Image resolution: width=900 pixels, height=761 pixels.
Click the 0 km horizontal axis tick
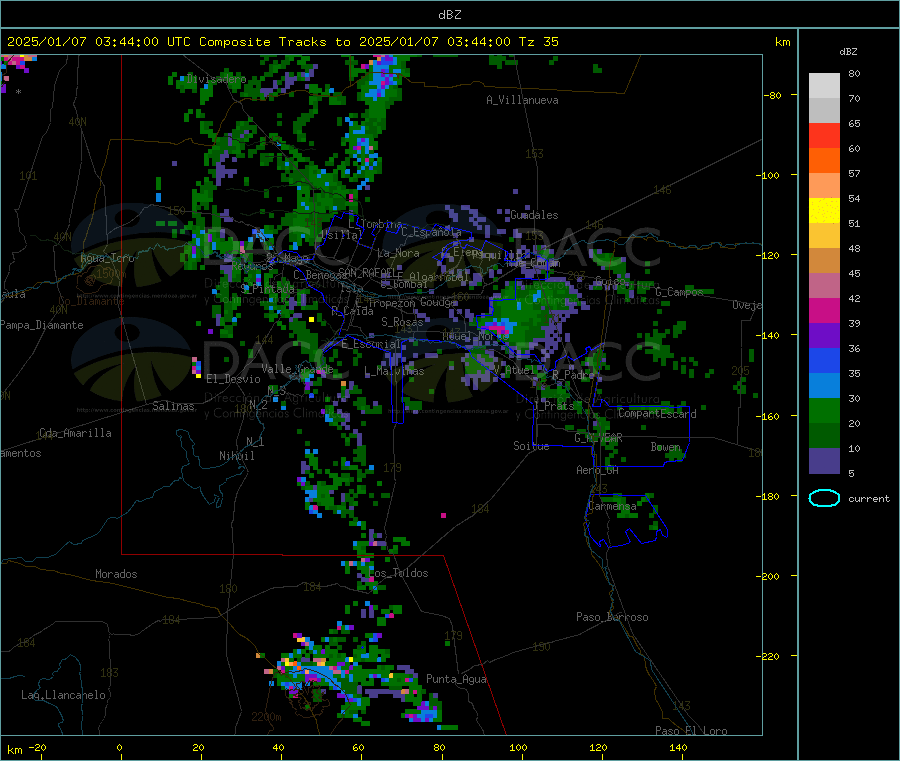point(119,747)
